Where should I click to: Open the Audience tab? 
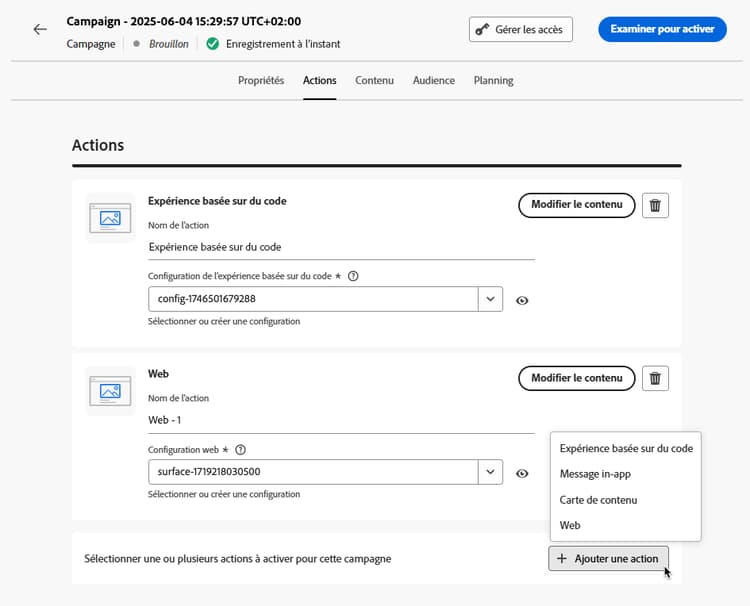(434, 80)
